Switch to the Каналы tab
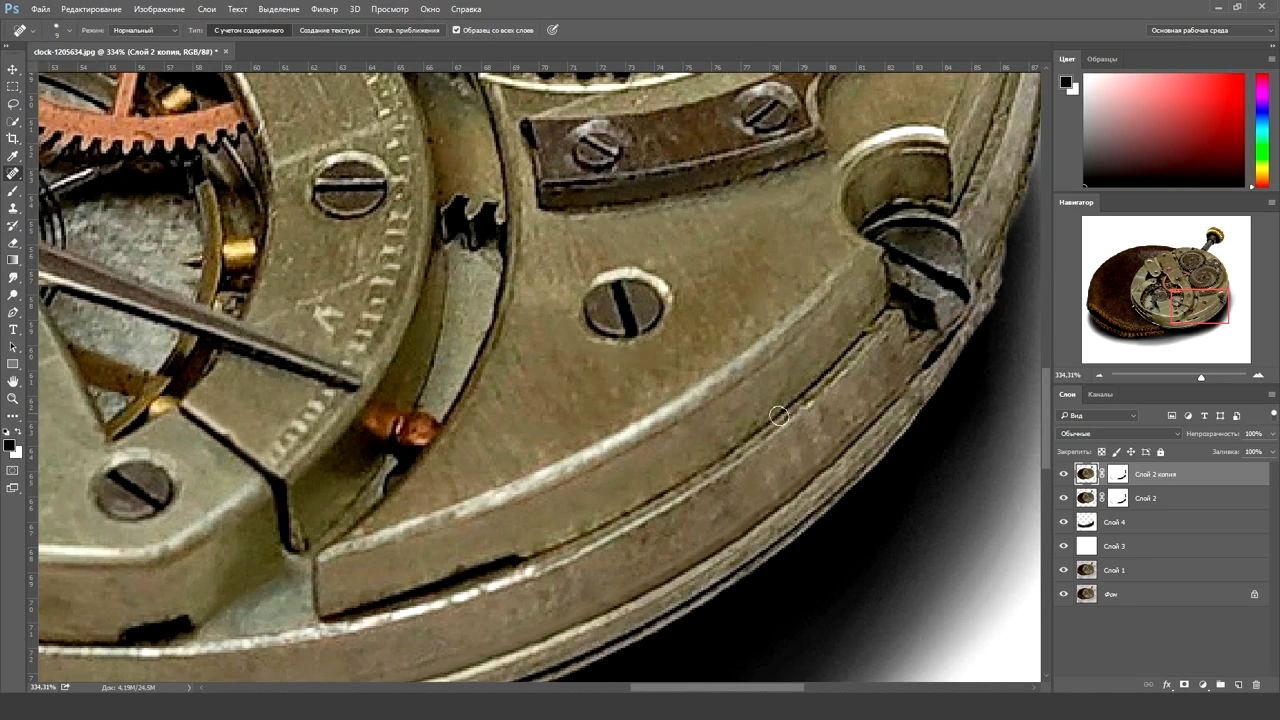This screenshot has height=720, width=1280. point(1100,394)
